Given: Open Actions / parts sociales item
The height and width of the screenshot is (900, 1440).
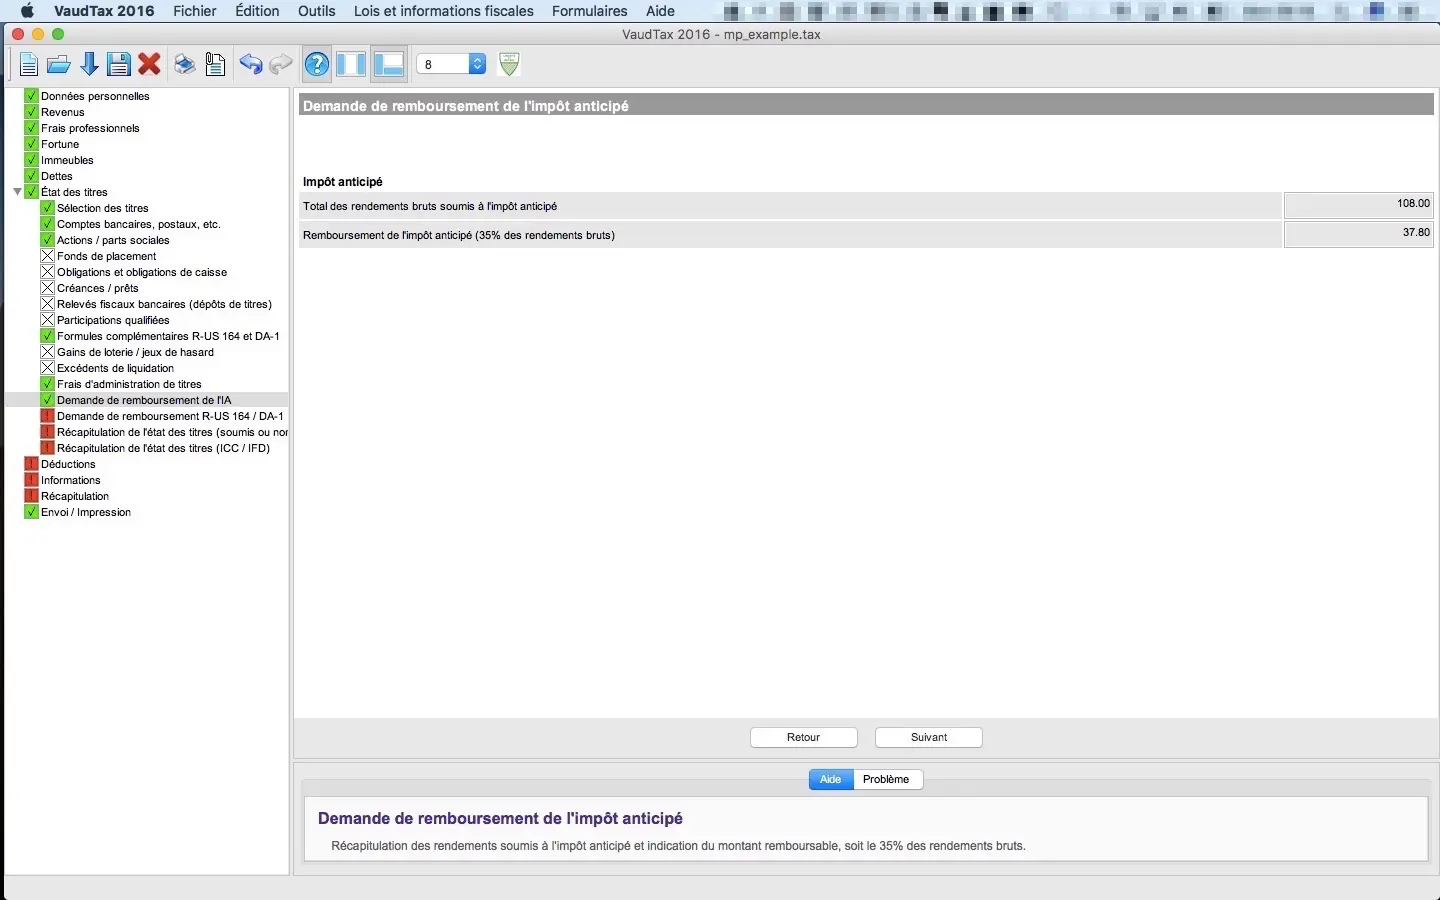Looking at the screenshot, I should [113, 240].
